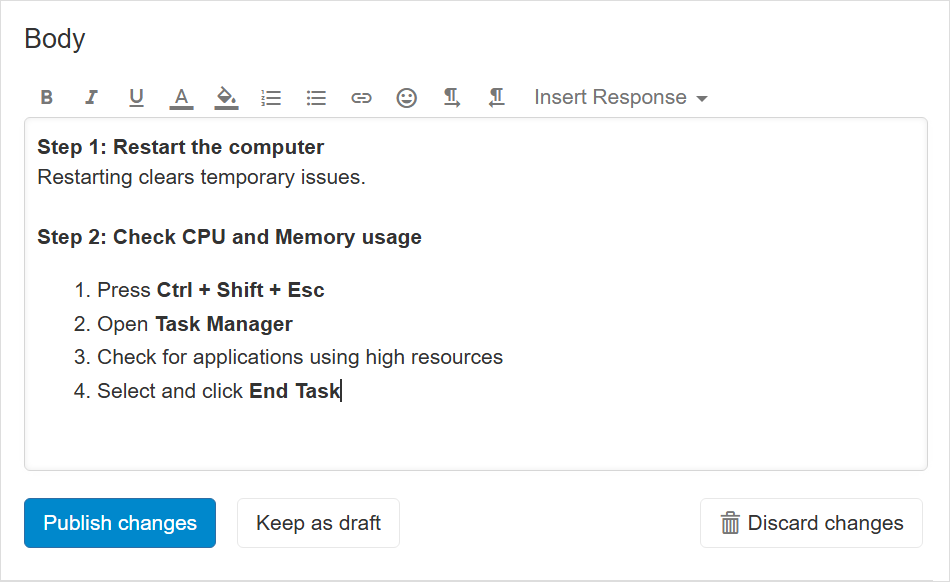
Task: Set left-to-right text direction
Action: tap(452, 97)
